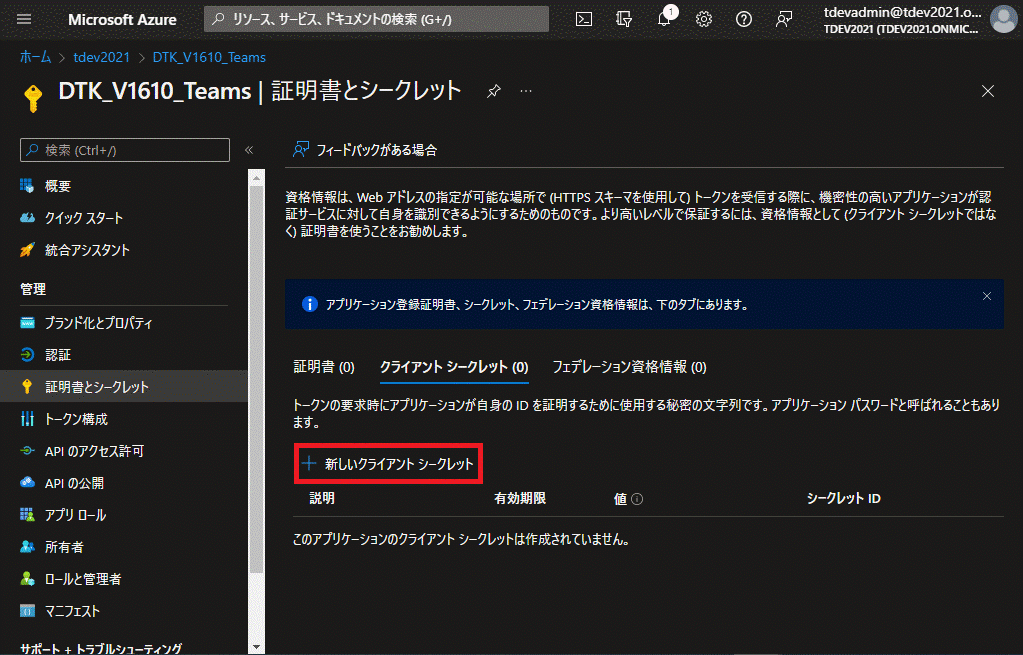This screenshot has height=655, width=1023.
Task: Open 概要 in the sidebar
Action: click(x=57, y=186)
